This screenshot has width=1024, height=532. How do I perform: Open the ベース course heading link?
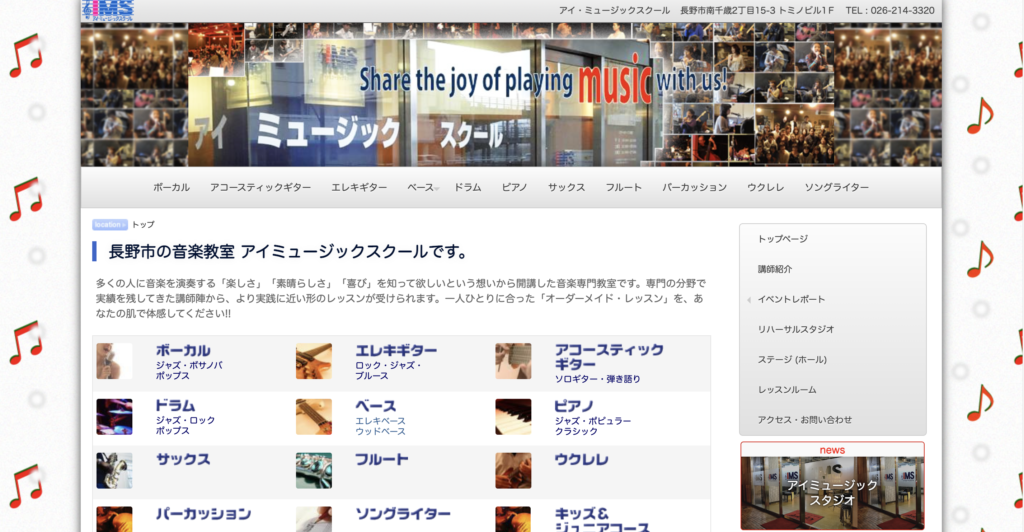pyautogui.click(x=376, y=405)
